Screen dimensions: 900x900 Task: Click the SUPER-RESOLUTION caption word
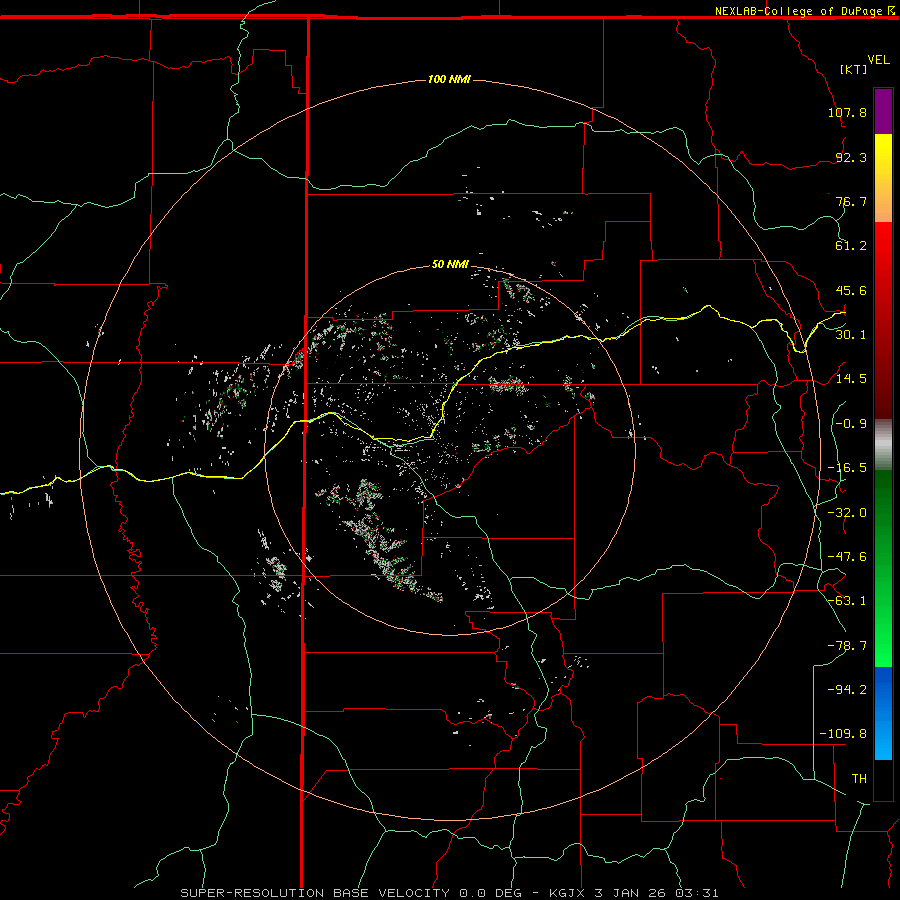coord(253,893)
